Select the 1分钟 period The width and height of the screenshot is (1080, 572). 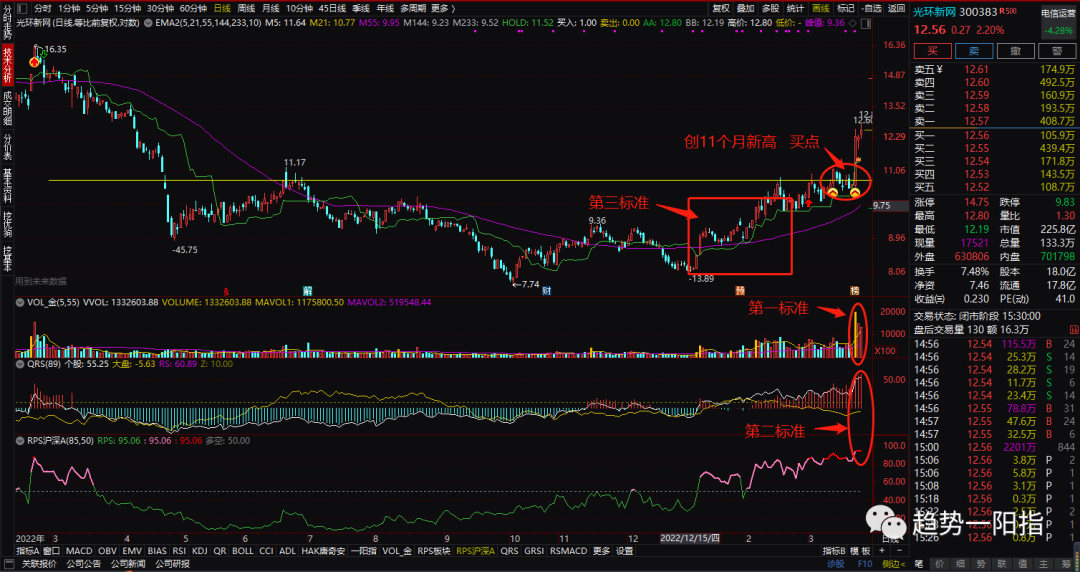[x=69, y=9]
